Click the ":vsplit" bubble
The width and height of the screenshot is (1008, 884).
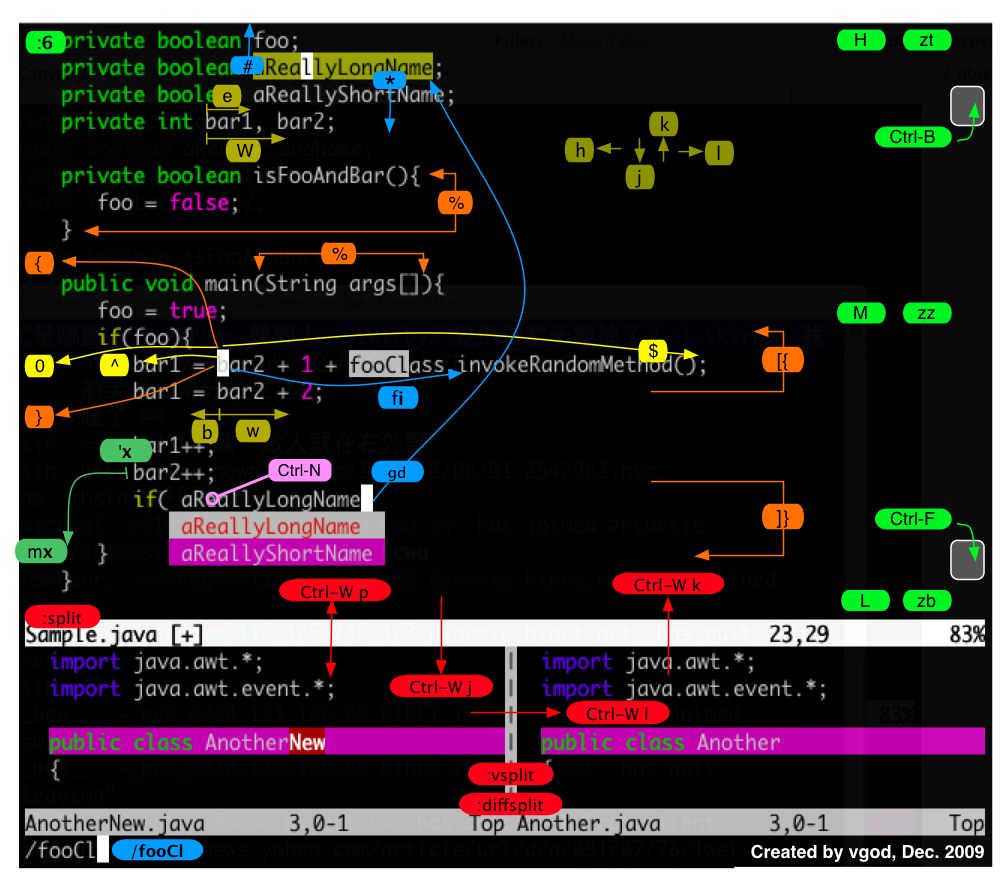coord(510,774)
